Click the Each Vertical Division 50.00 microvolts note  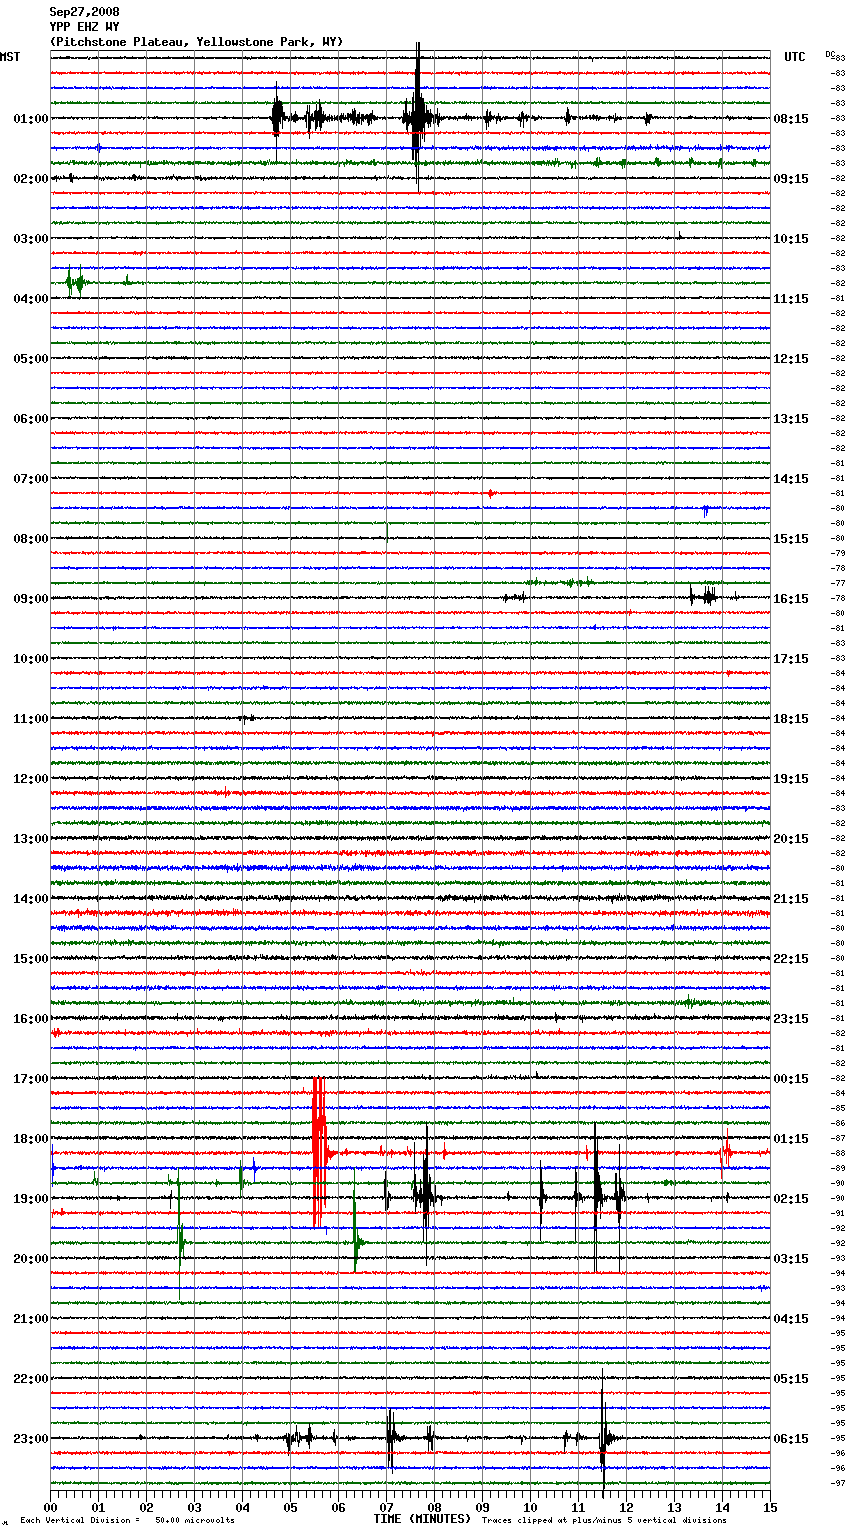pos(127,1520)
